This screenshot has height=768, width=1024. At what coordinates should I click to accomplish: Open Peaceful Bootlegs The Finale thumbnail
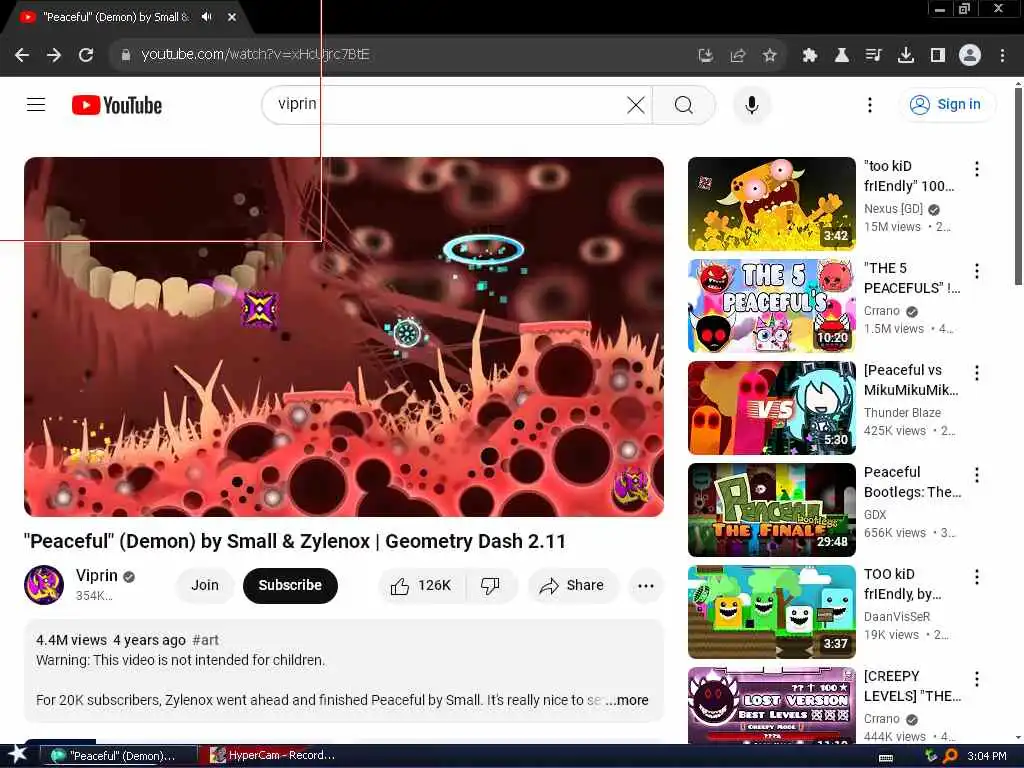771,509
